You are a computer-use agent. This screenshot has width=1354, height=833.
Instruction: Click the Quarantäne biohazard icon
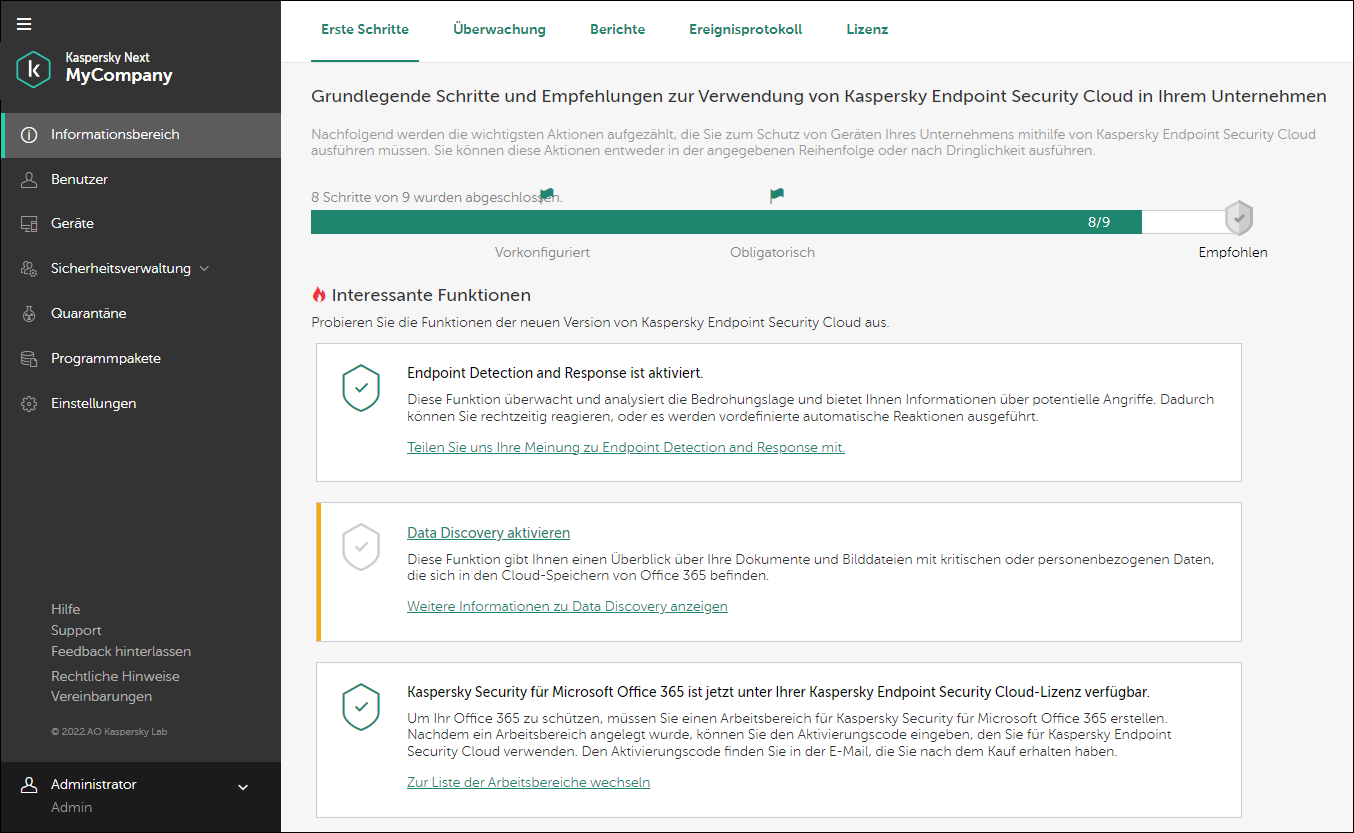tap(29, 314)
